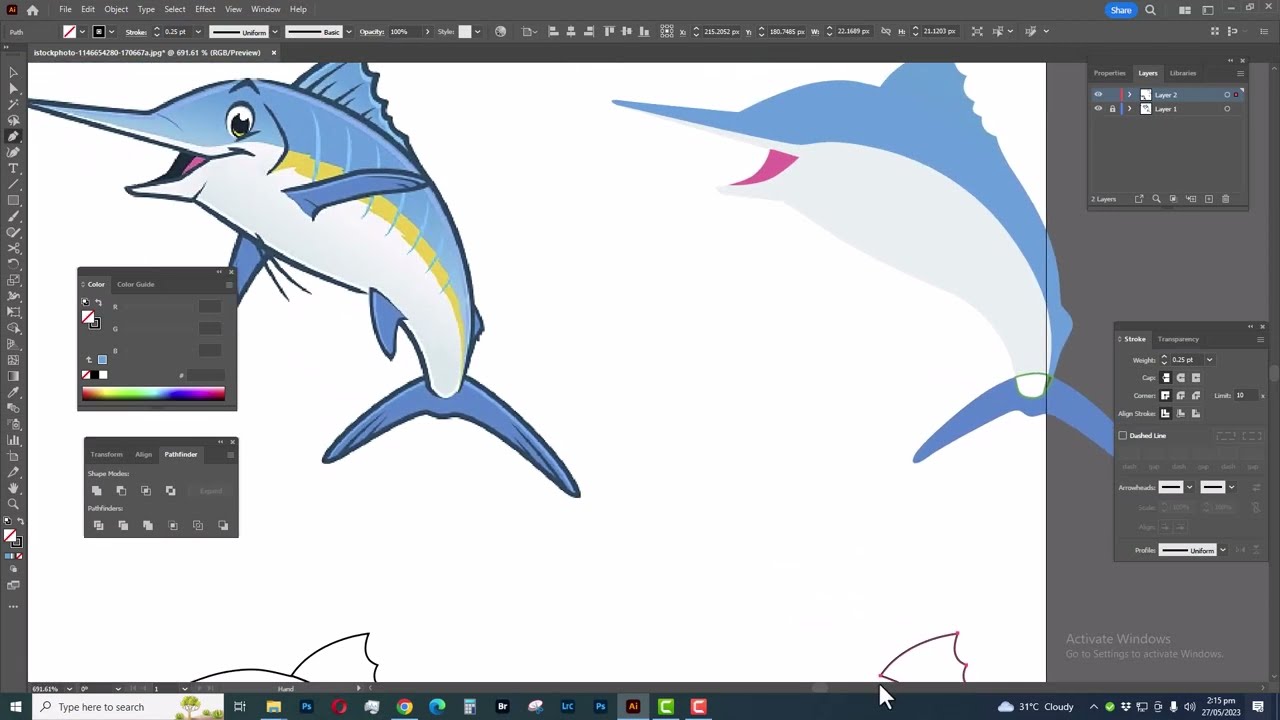Open the search magnifier in title bar
Image resolution: width=1280 pixels, height=720 pixels.
point(1150,10)
